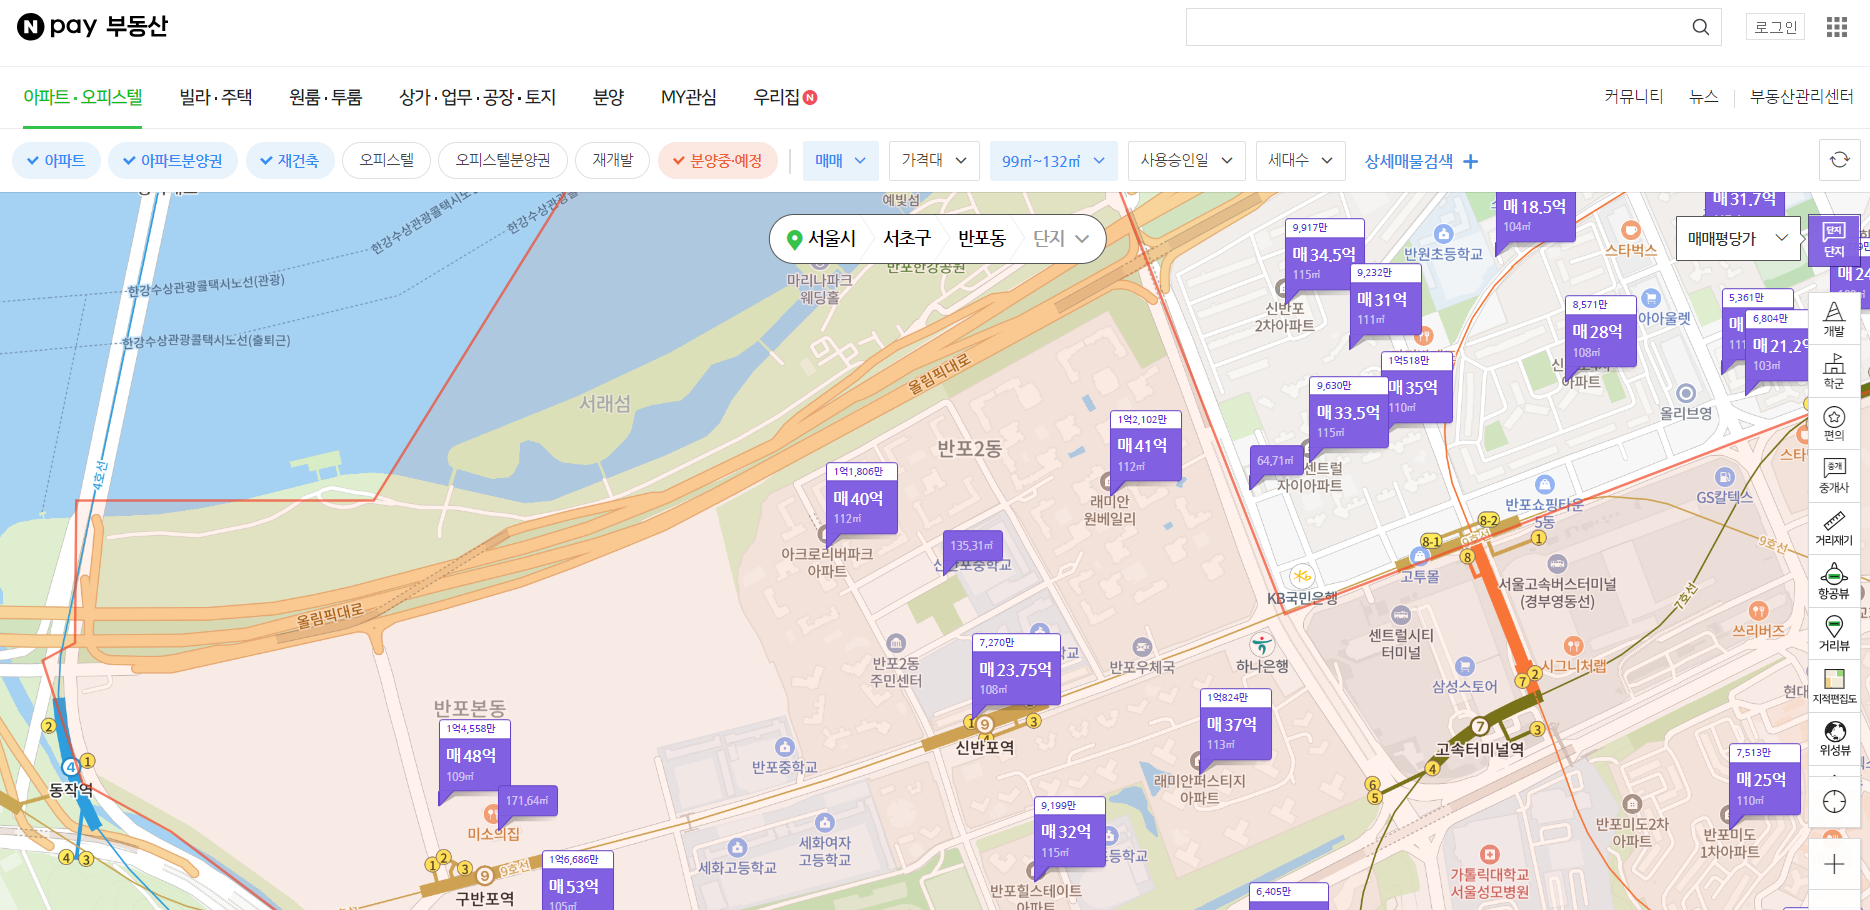Screen dimensions: 1870x910
Task: Expand the 단지 selector in location bar
Action: coord(1060,239)
